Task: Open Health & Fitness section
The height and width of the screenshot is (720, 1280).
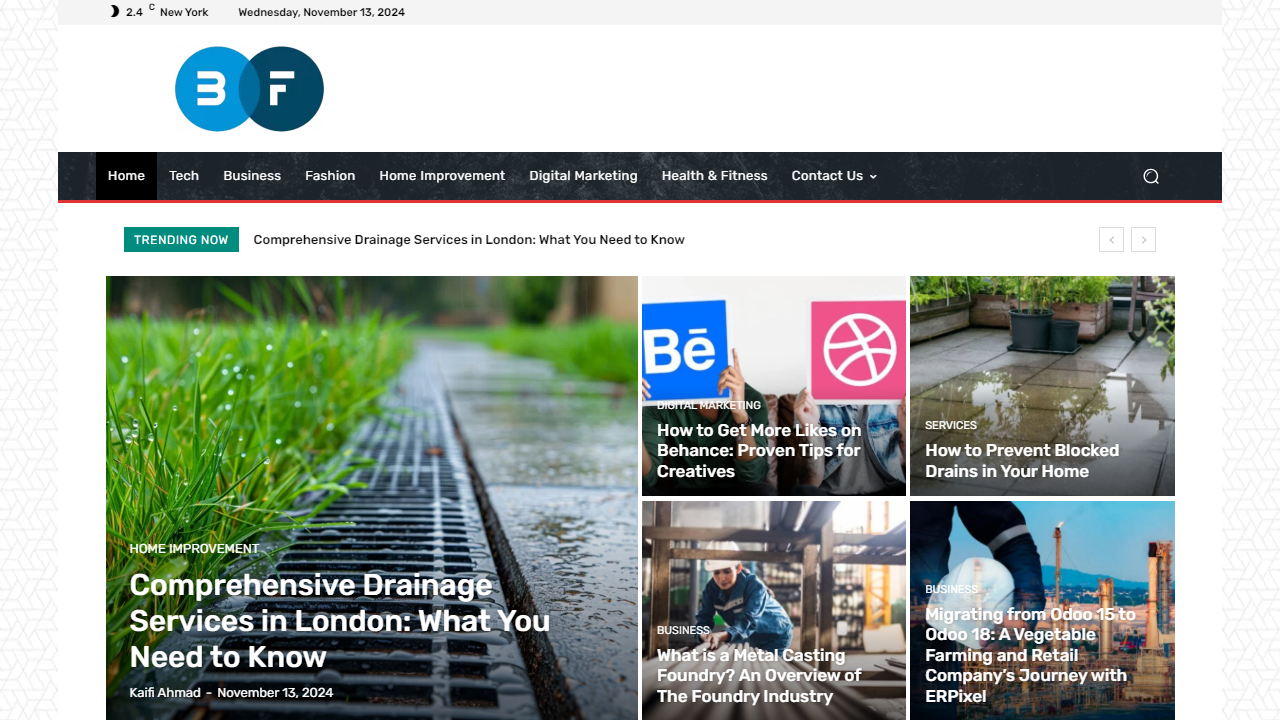Action: point(714,176)
